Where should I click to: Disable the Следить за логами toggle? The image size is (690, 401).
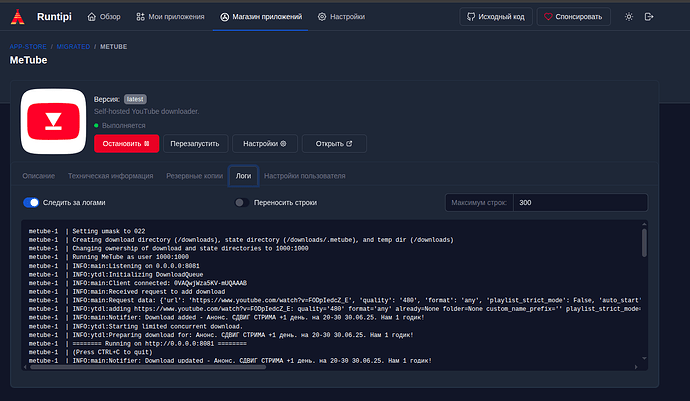(31, 202)
